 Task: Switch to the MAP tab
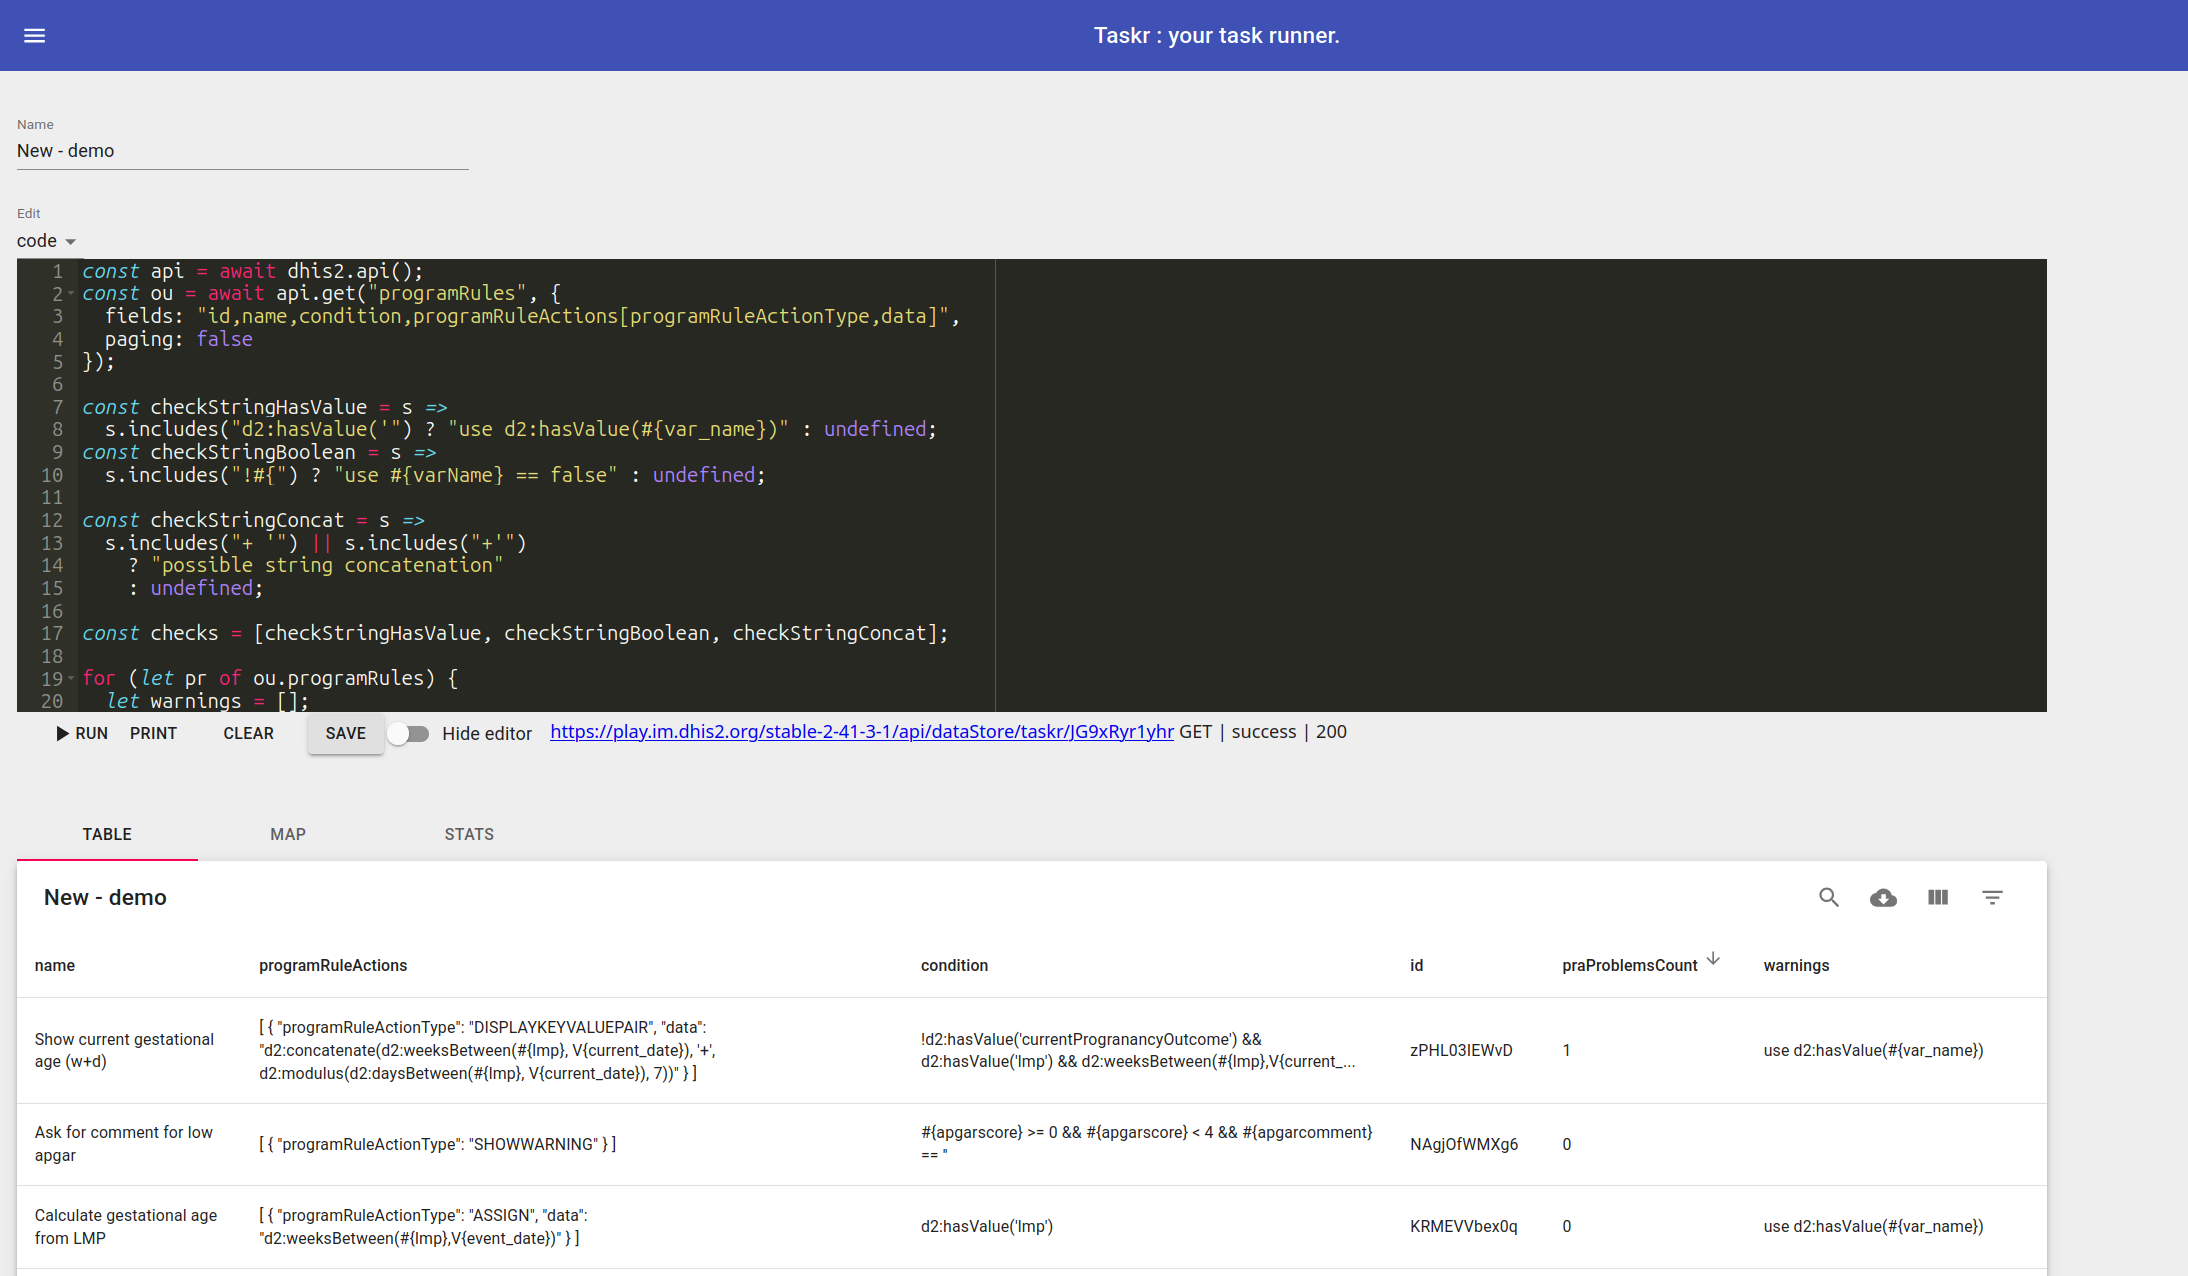click(288, 834)
